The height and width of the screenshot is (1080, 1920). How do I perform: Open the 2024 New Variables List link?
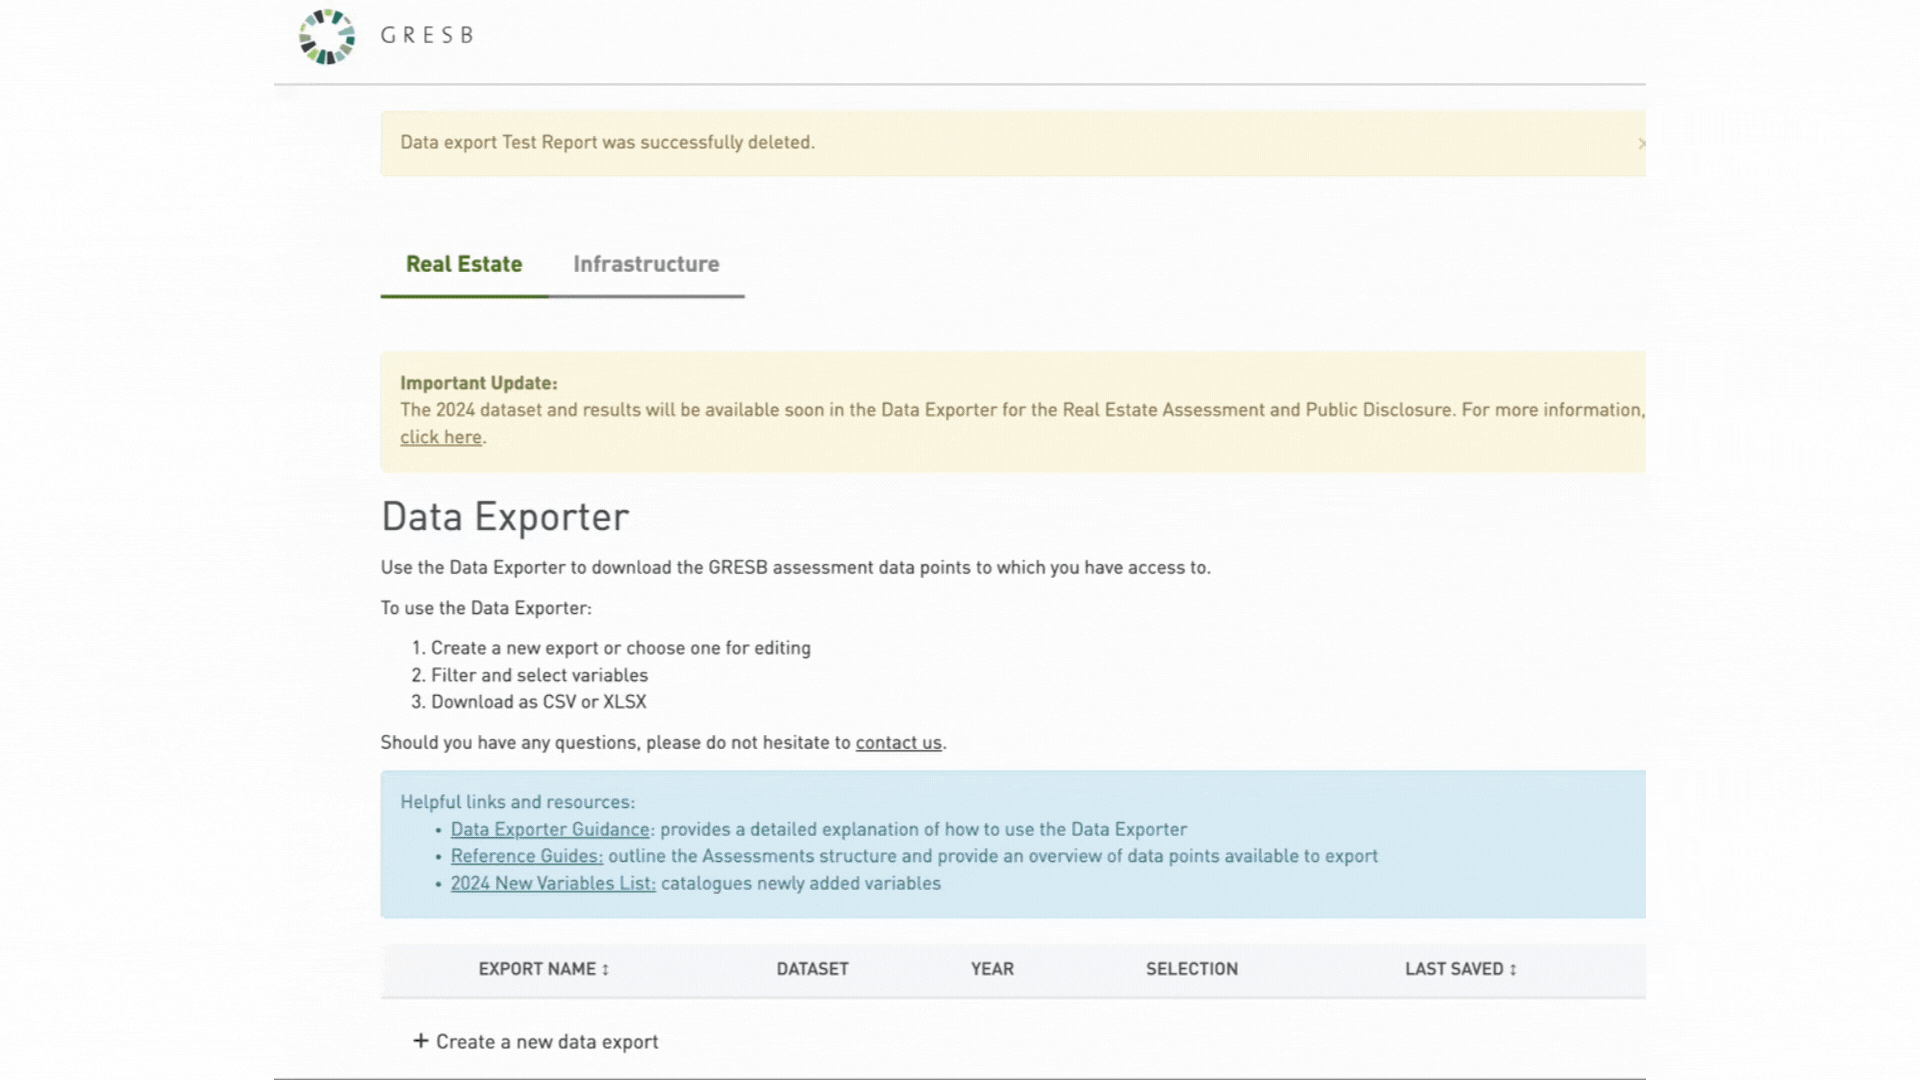pos(553,883)
